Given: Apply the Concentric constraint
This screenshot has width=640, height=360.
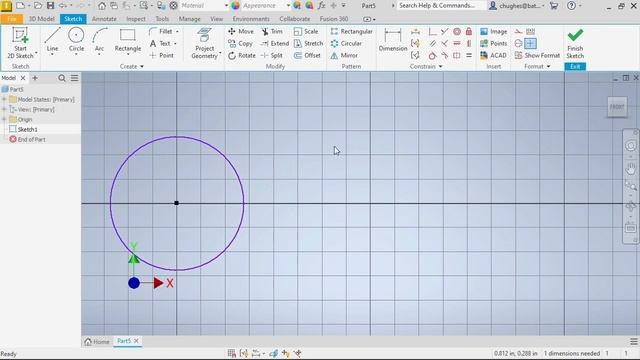Looking at the screenshot, I should point(457,31).
